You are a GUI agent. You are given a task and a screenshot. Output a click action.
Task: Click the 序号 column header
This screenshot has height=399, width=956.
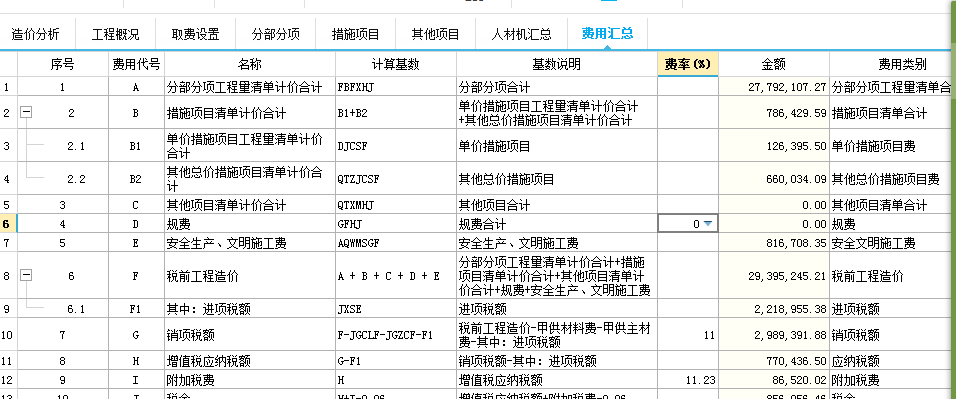pyautogui.click(x=63, y=64)
